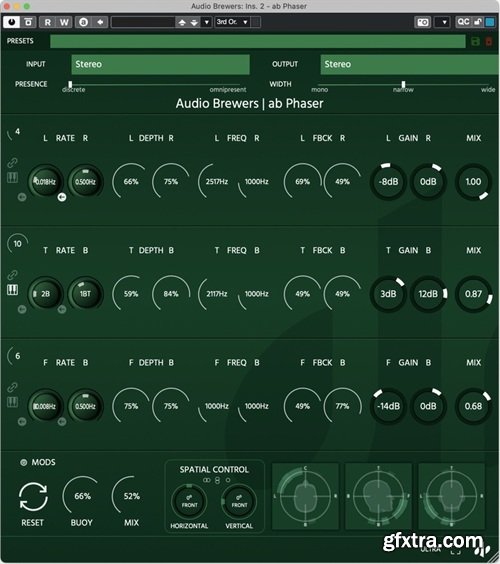Toggle tempo sync keys icon in F/B row
The image size is (500, 564).
pos(13,402)
